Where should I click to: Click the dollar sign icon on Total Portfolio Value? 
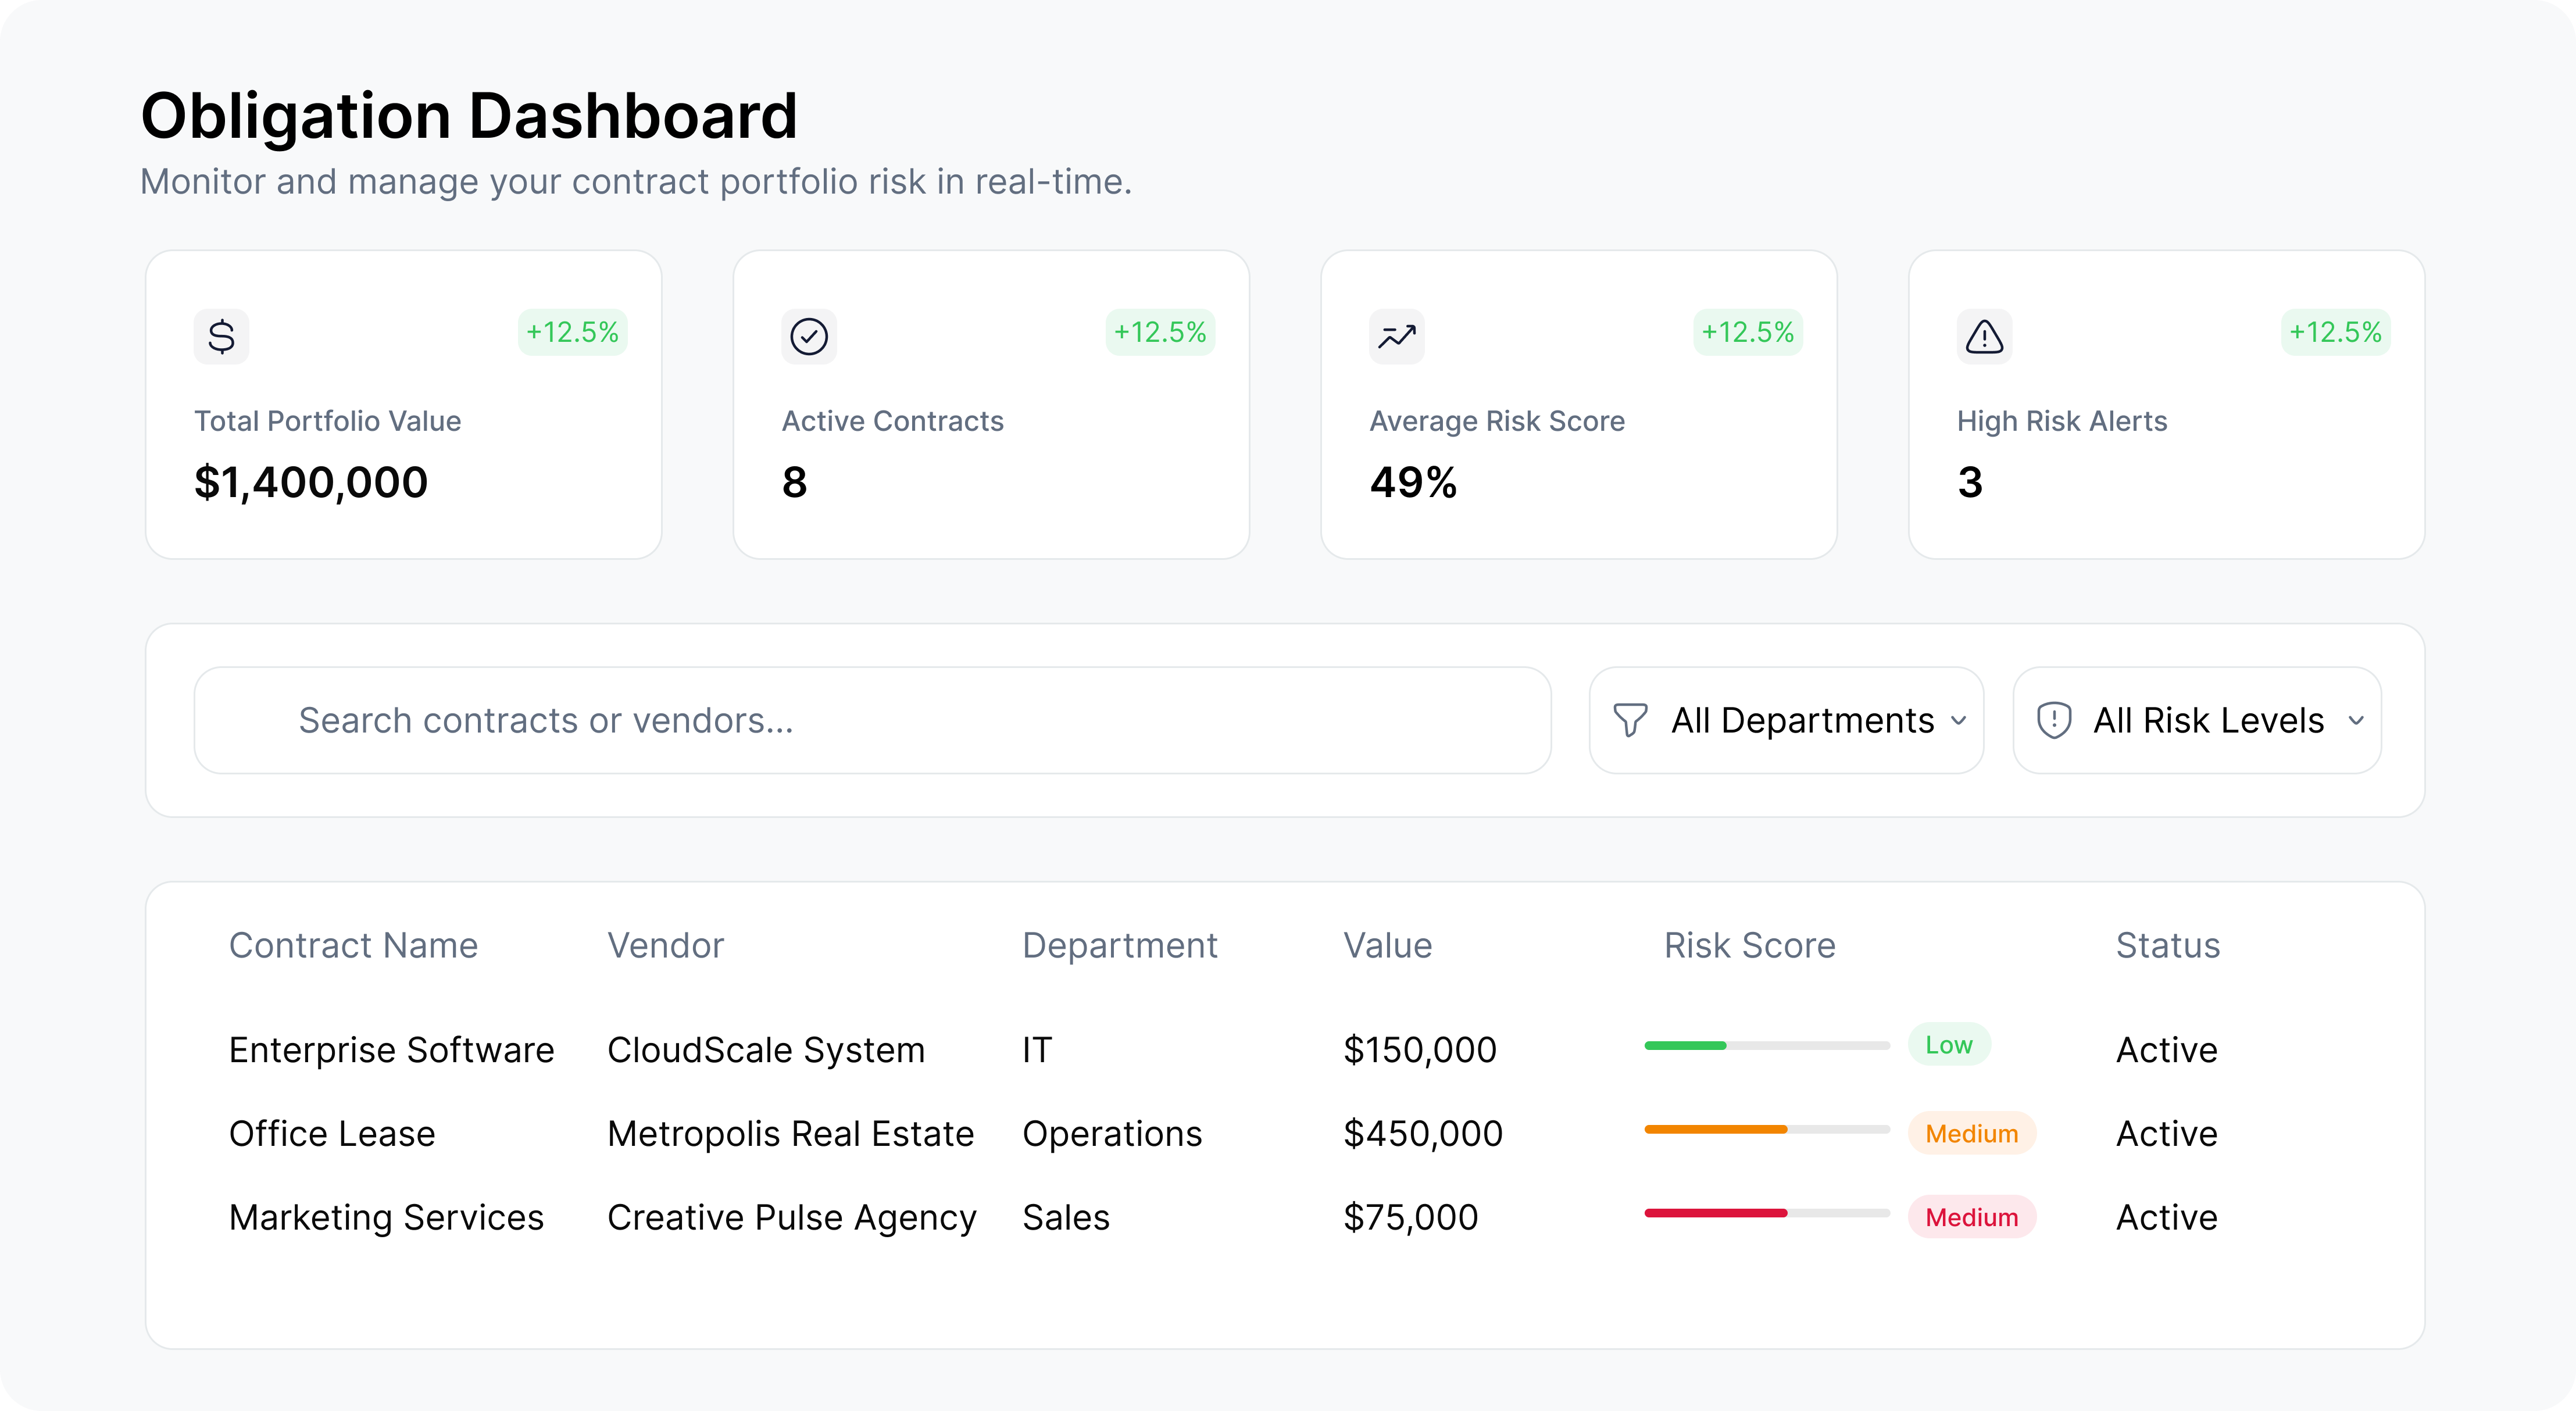(221, 336)
